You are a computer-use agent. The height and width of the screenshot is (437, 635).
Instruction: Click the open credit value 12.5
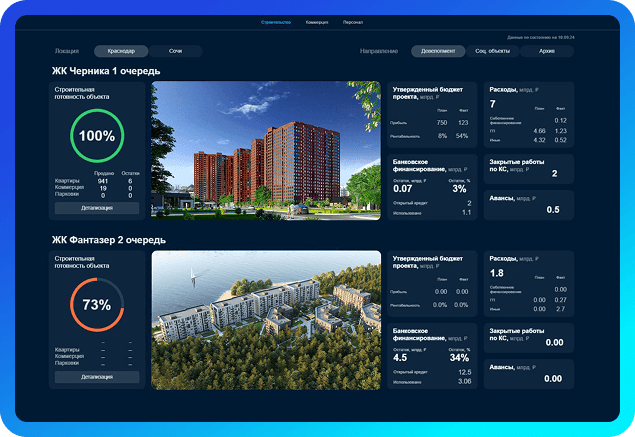pyautogui.click(x=465, y=372)
